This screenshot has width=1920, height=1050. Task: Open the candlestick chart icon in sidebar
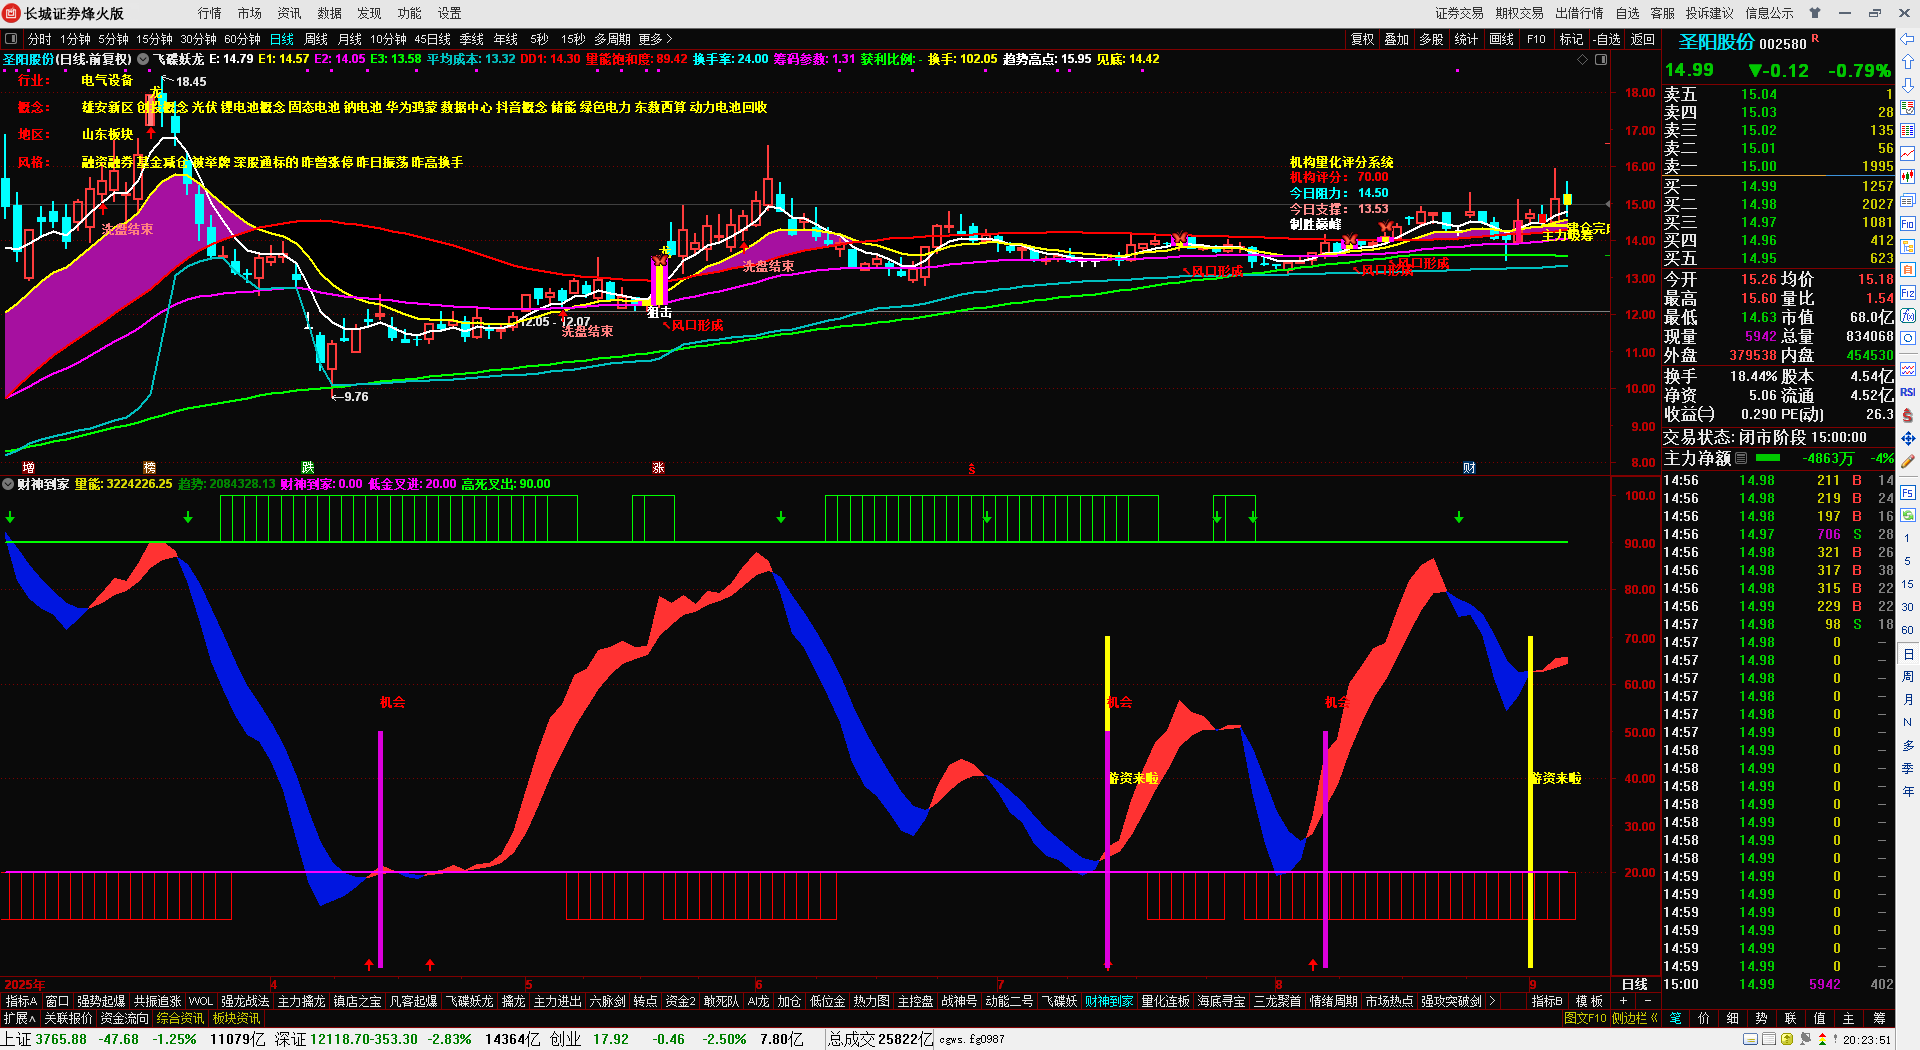click(x=1907, y=176)
